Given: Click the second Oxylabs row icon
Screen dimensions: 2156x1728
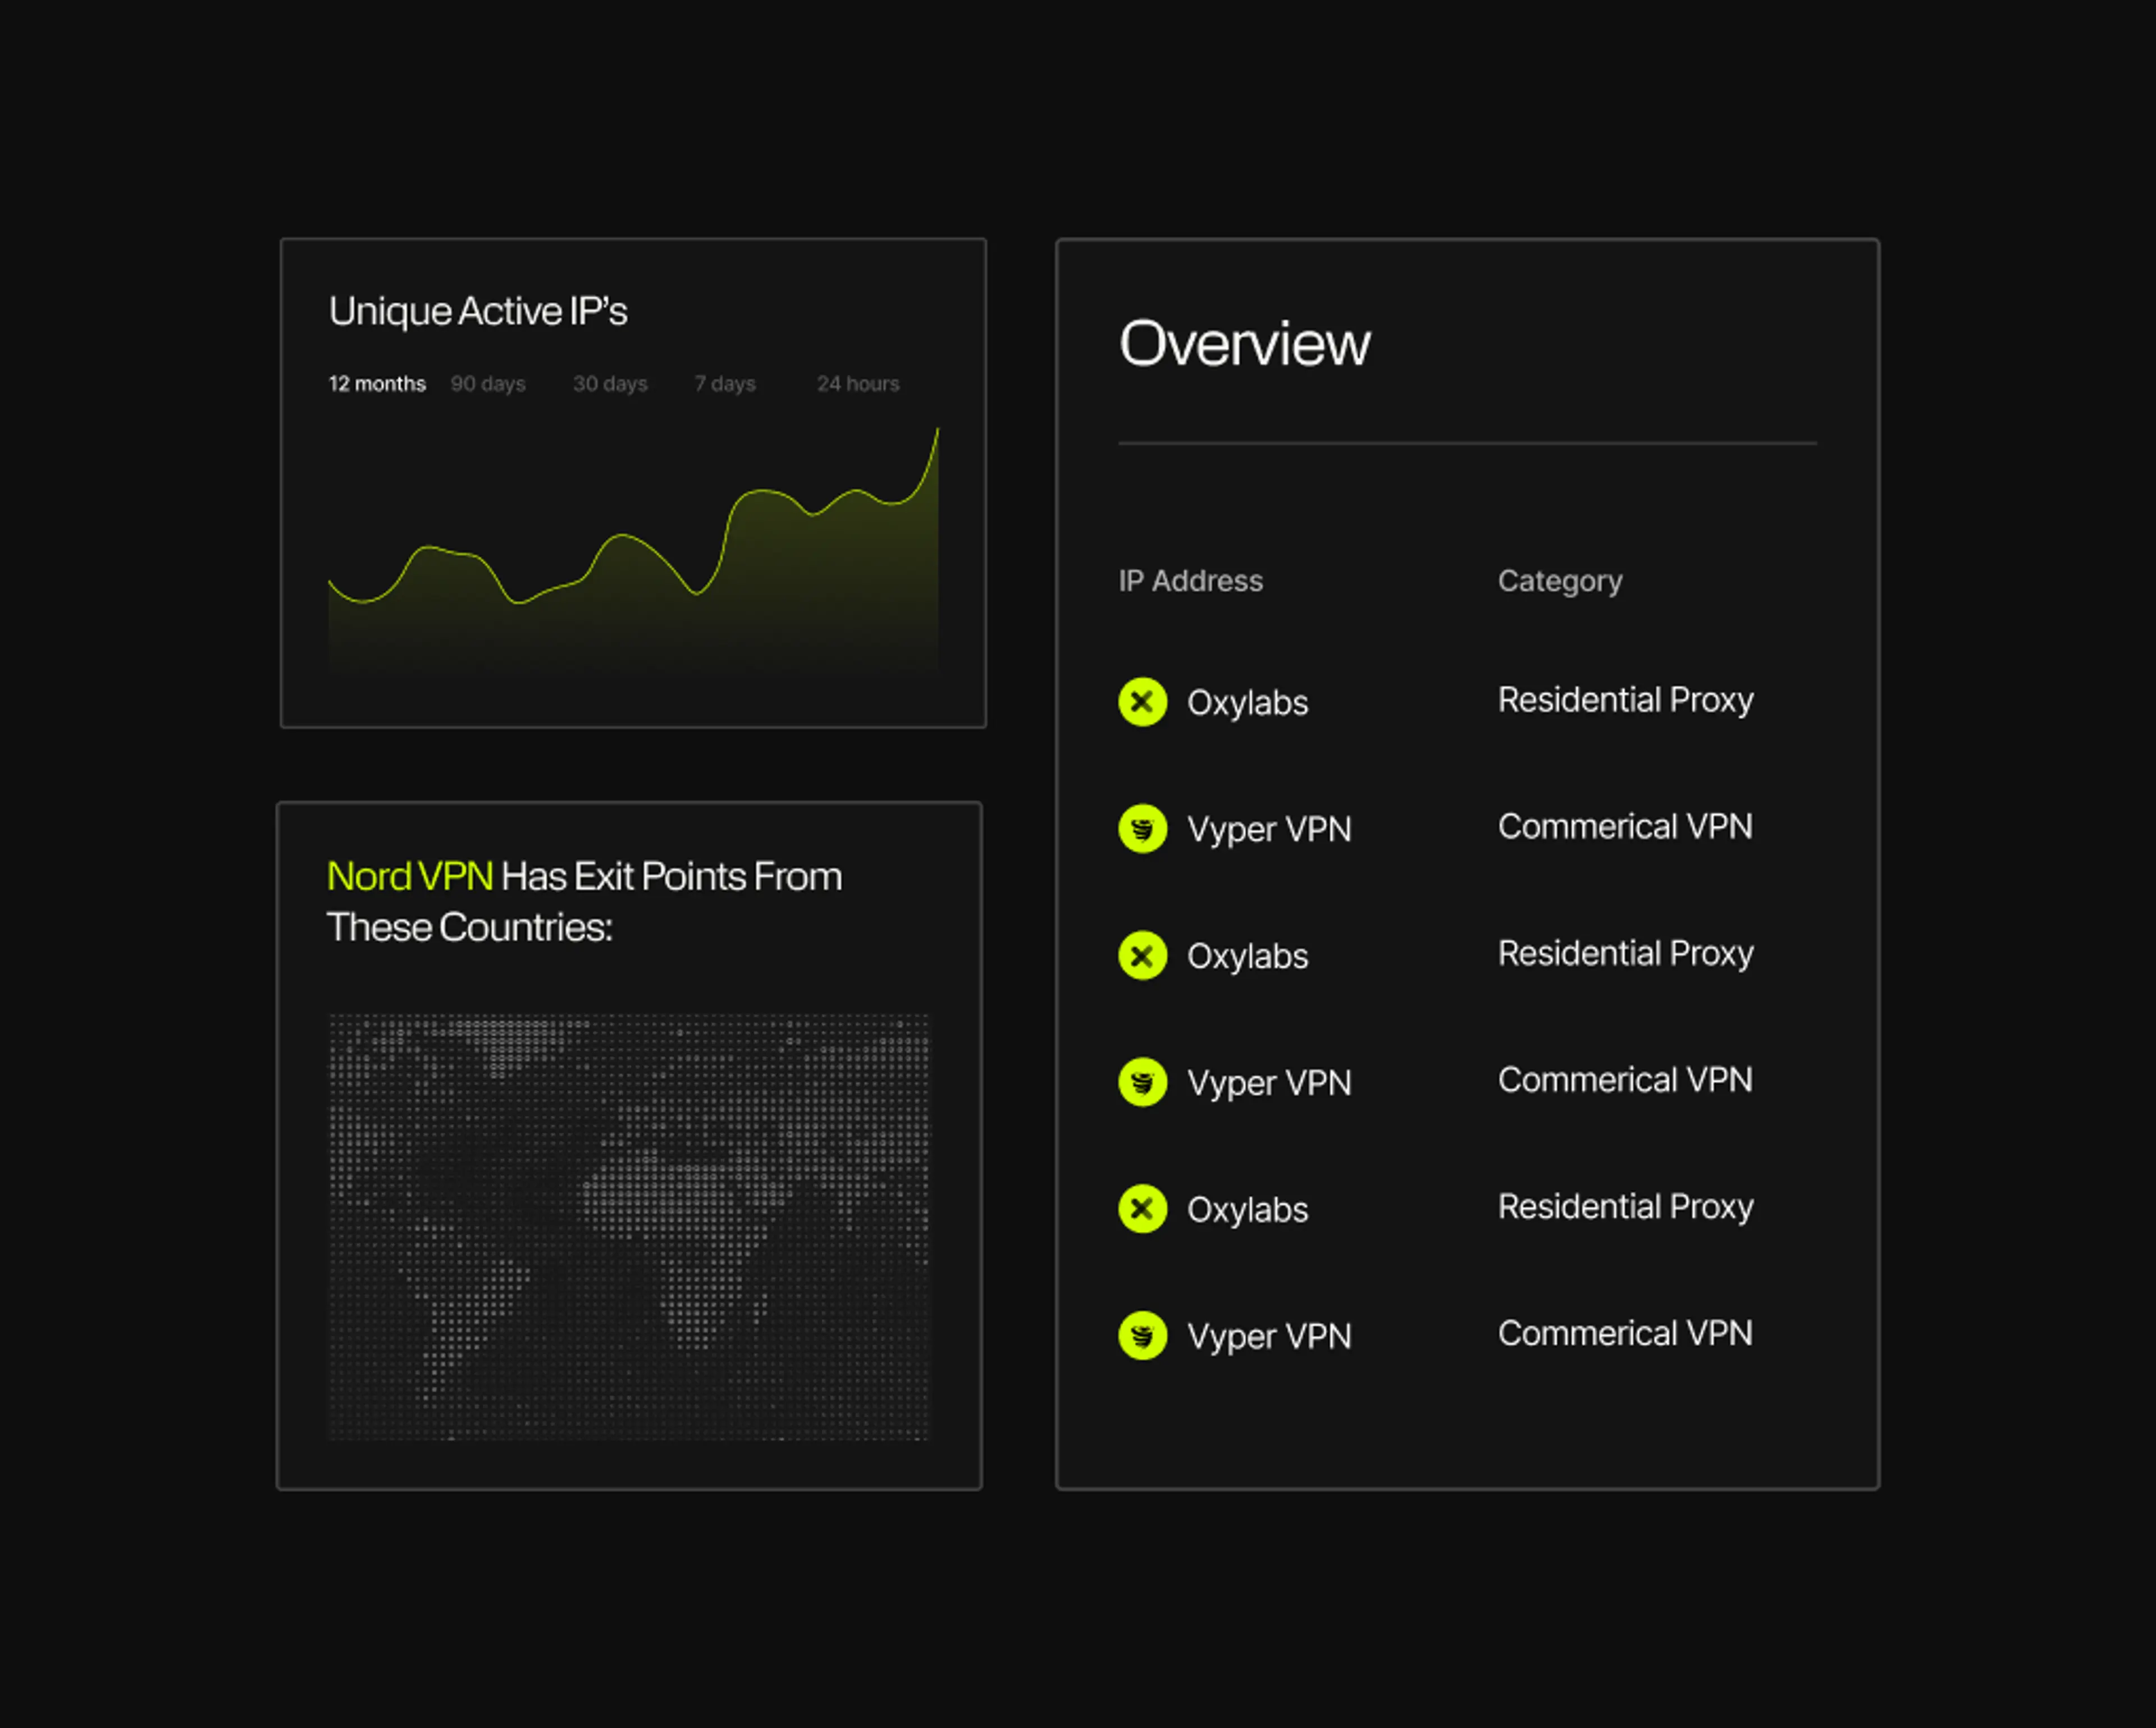Looking at the screenshot, I should pyautogui.click(x=1142, y=956).
